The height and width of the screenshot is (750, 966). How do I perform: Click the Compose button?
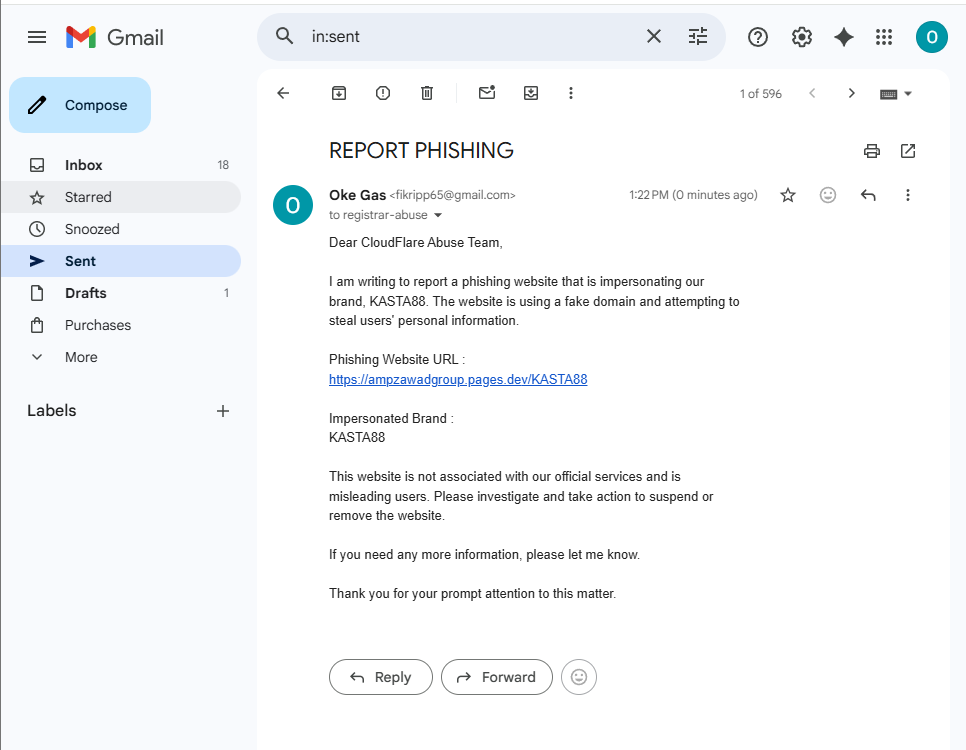(x=80, y=105)
